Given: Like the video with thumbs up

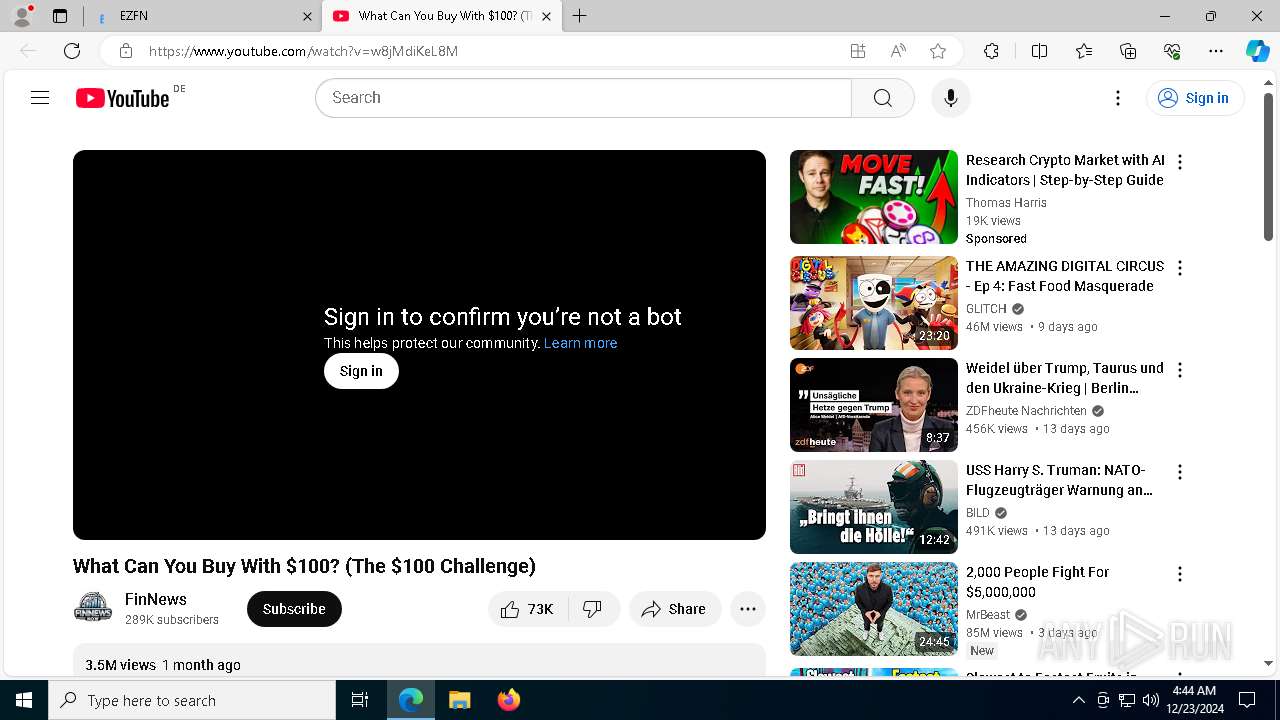Looking at the screenshot, I should coord(528,609).
